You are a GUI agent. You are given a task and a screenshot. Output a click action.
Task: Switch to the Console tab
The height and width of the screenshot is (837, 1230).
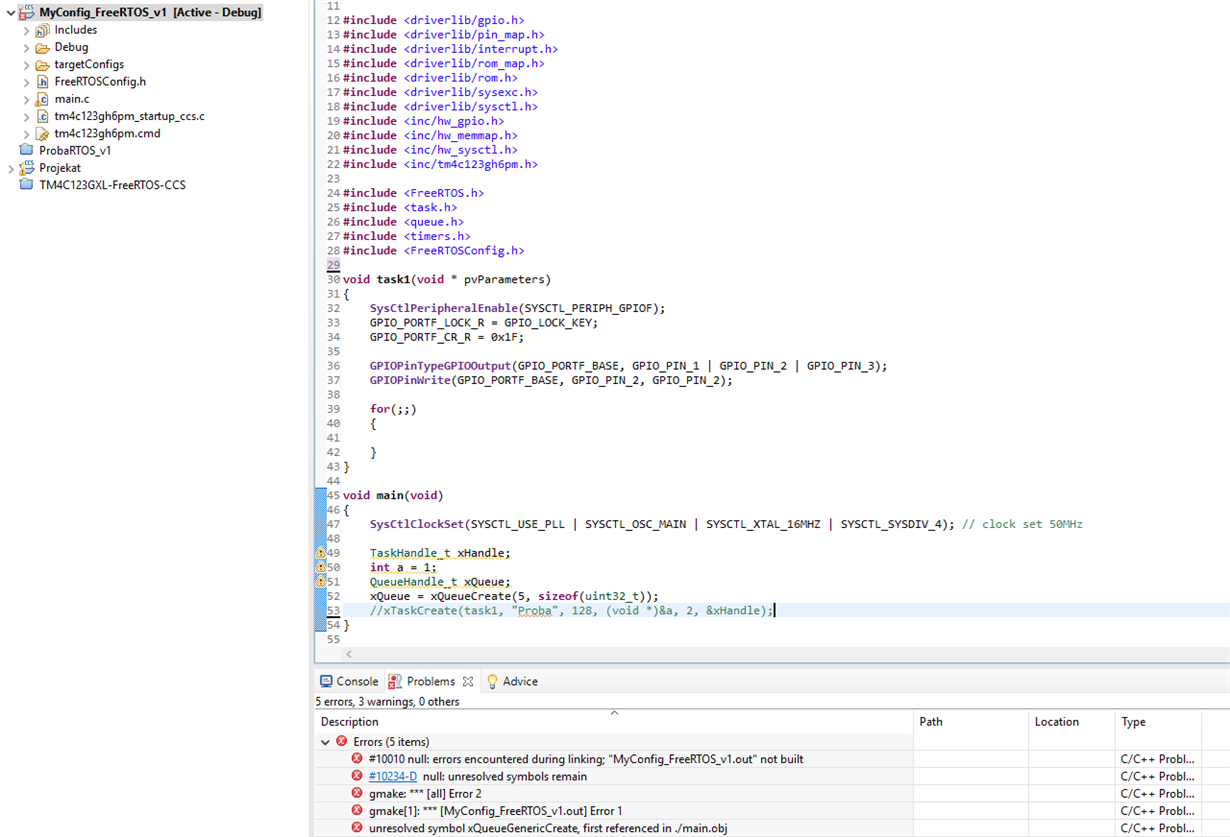[349, 681]
